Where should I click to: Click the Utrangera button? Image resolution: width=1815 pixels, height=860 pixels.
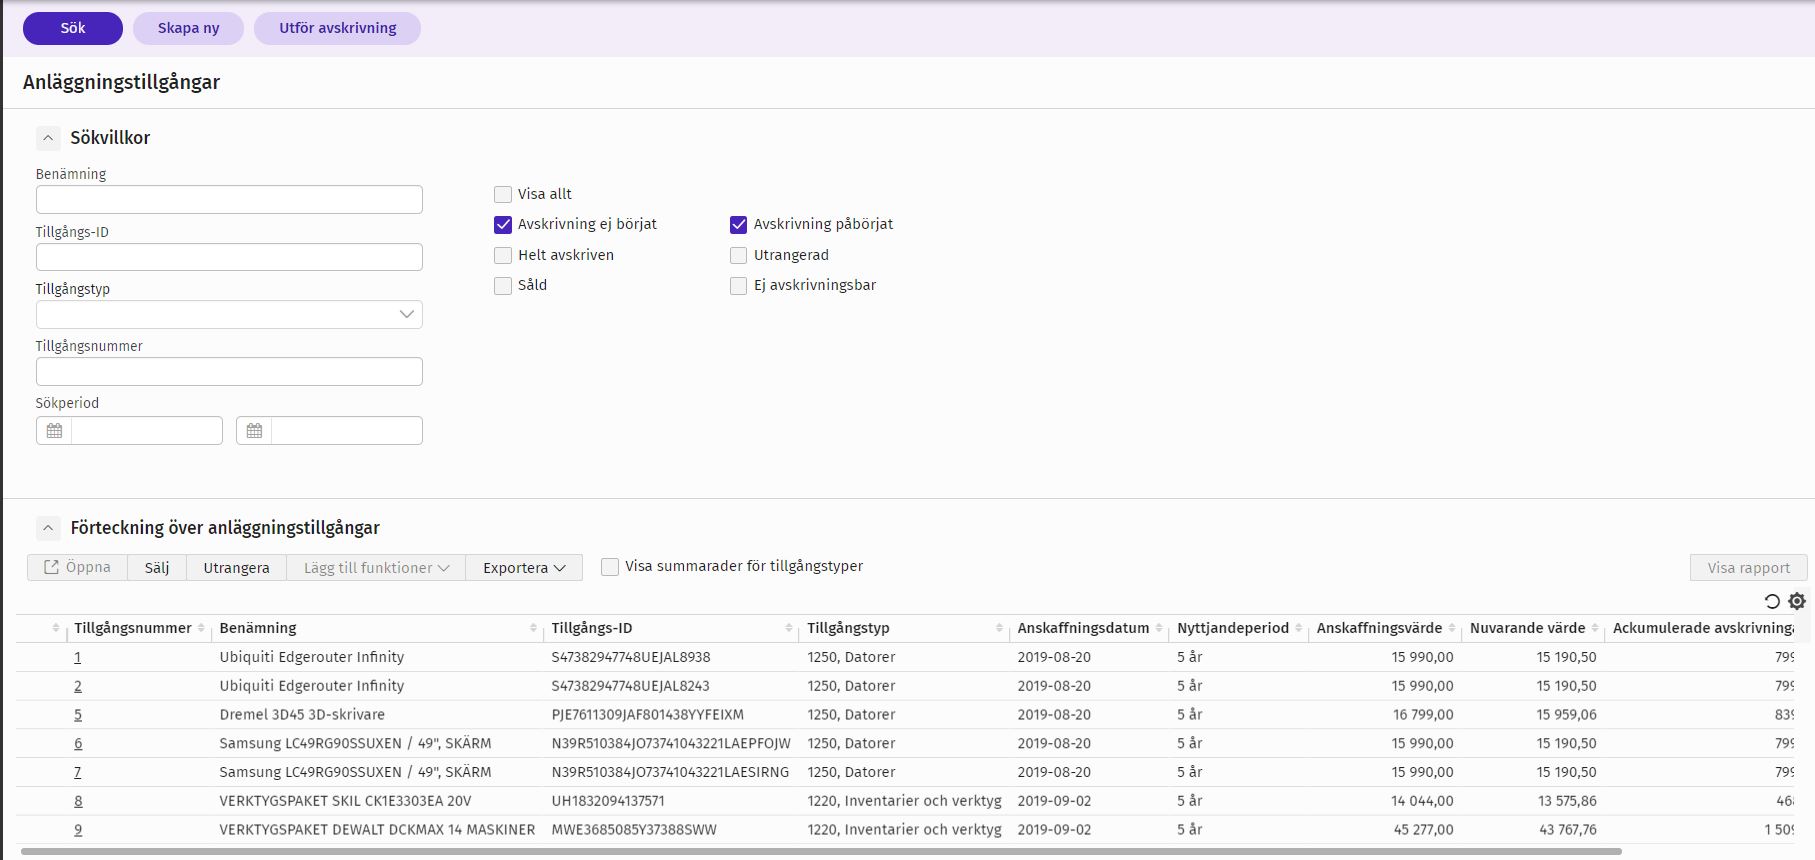click(236, 568)
